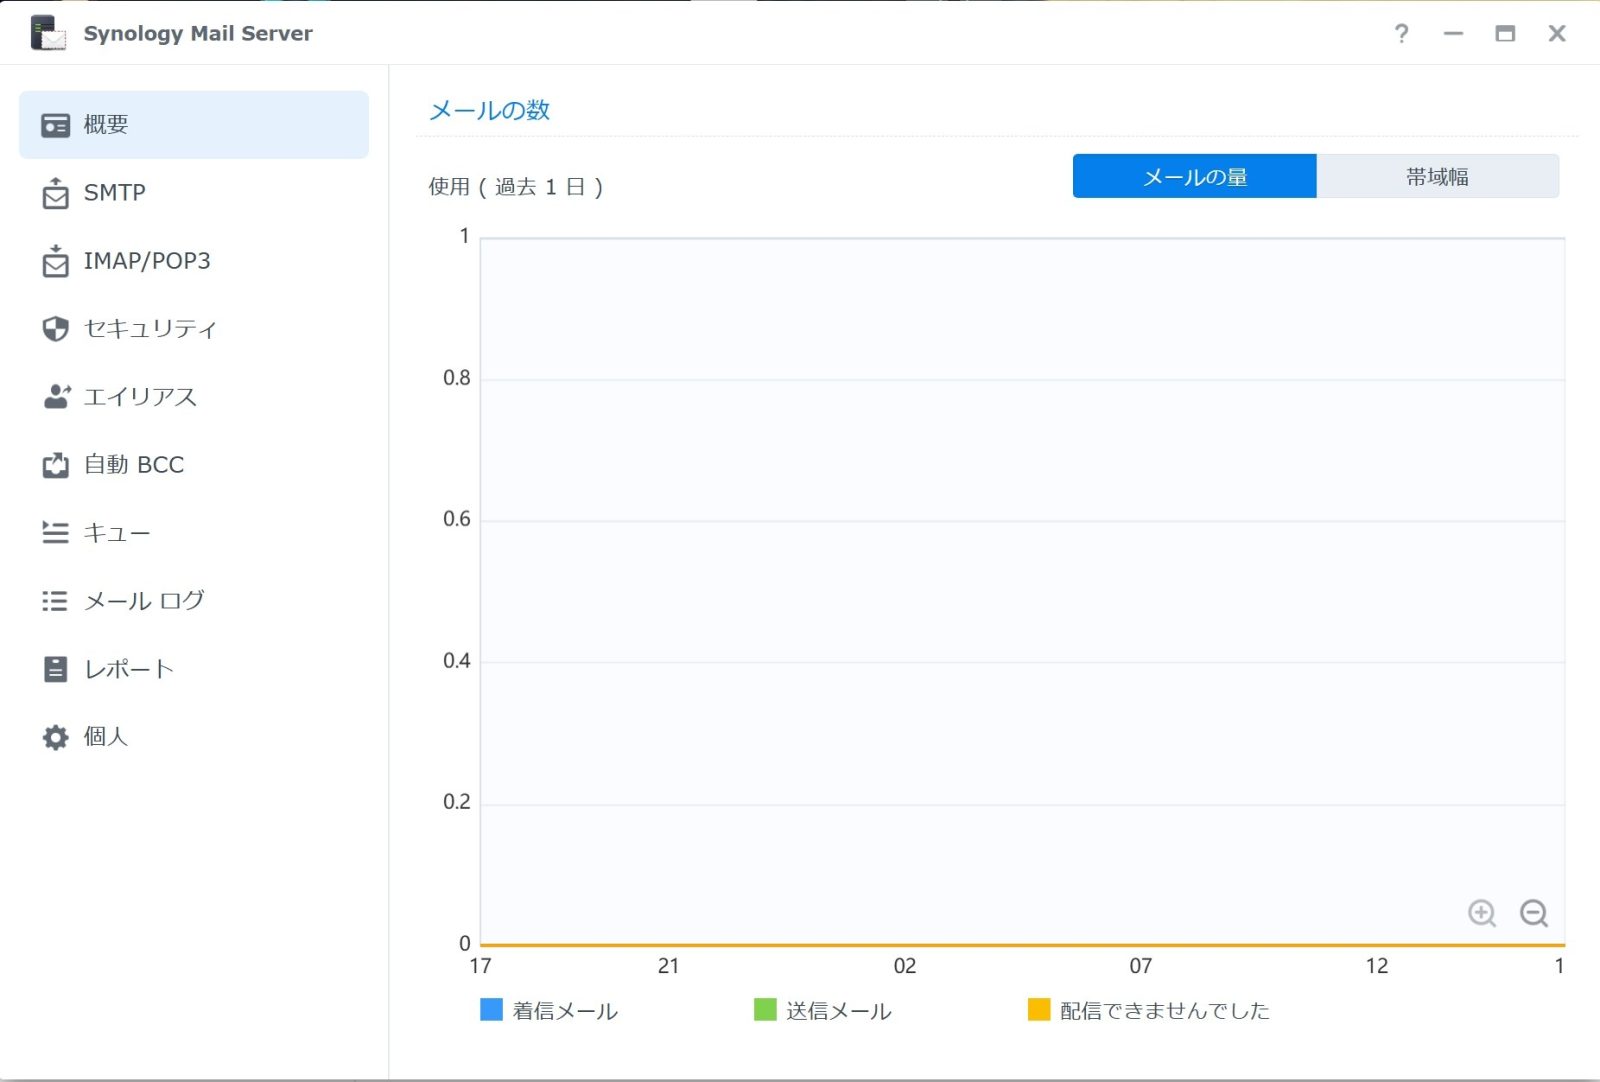Viewport: 1600px width, 1082px height.
Task: Toggle the 着信メール blue legend swatch
Action: [491, 1010]
